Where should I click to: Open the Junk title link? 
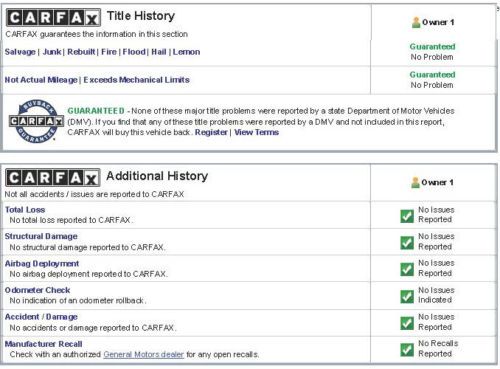[52, 52]
